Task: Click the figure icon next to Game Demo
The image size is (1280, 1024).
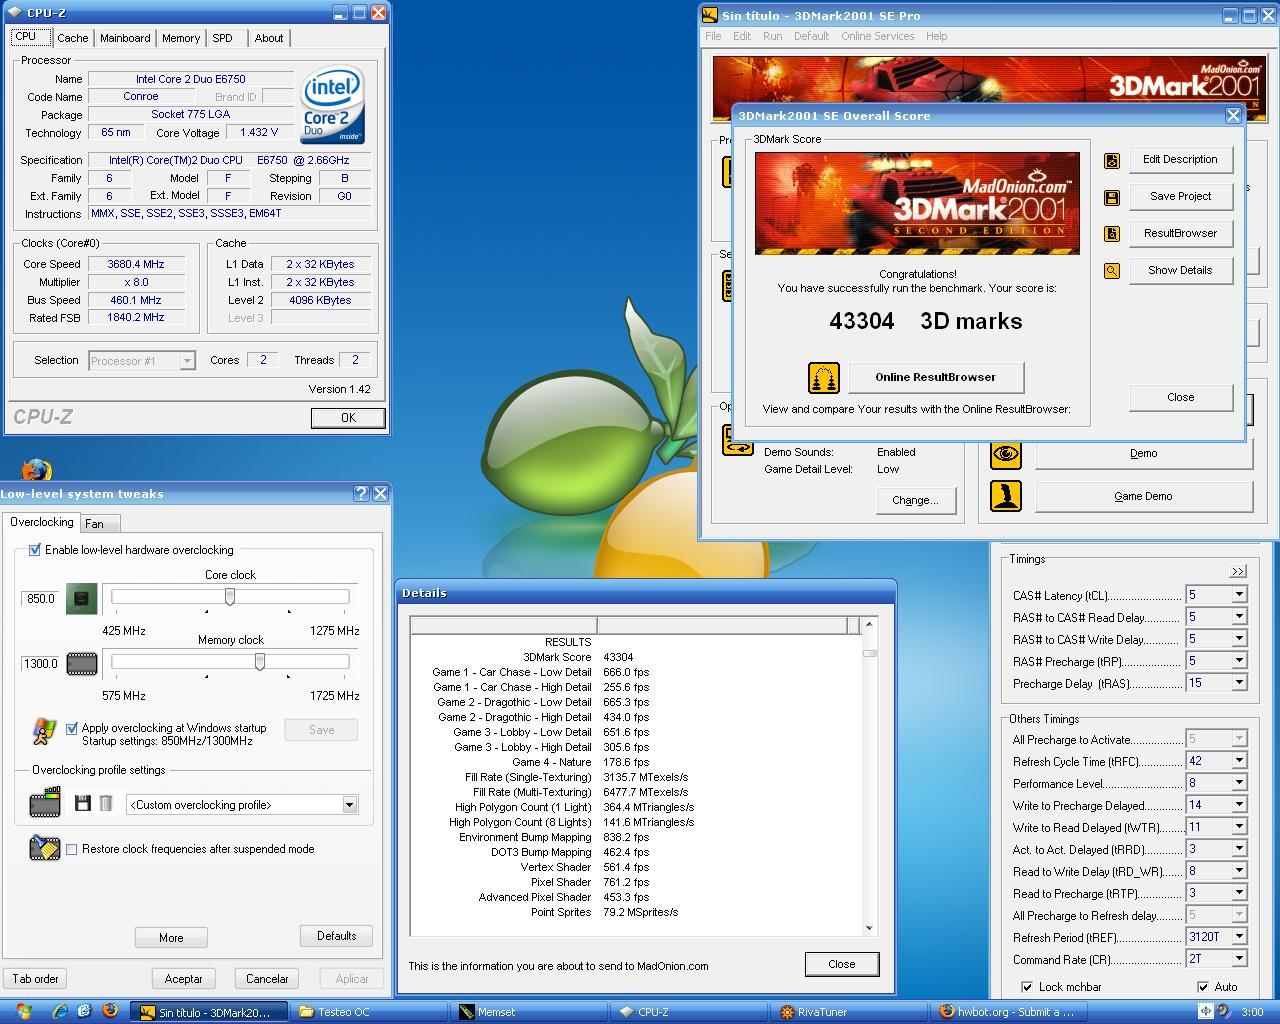Action: click(x=1006, y=496)
